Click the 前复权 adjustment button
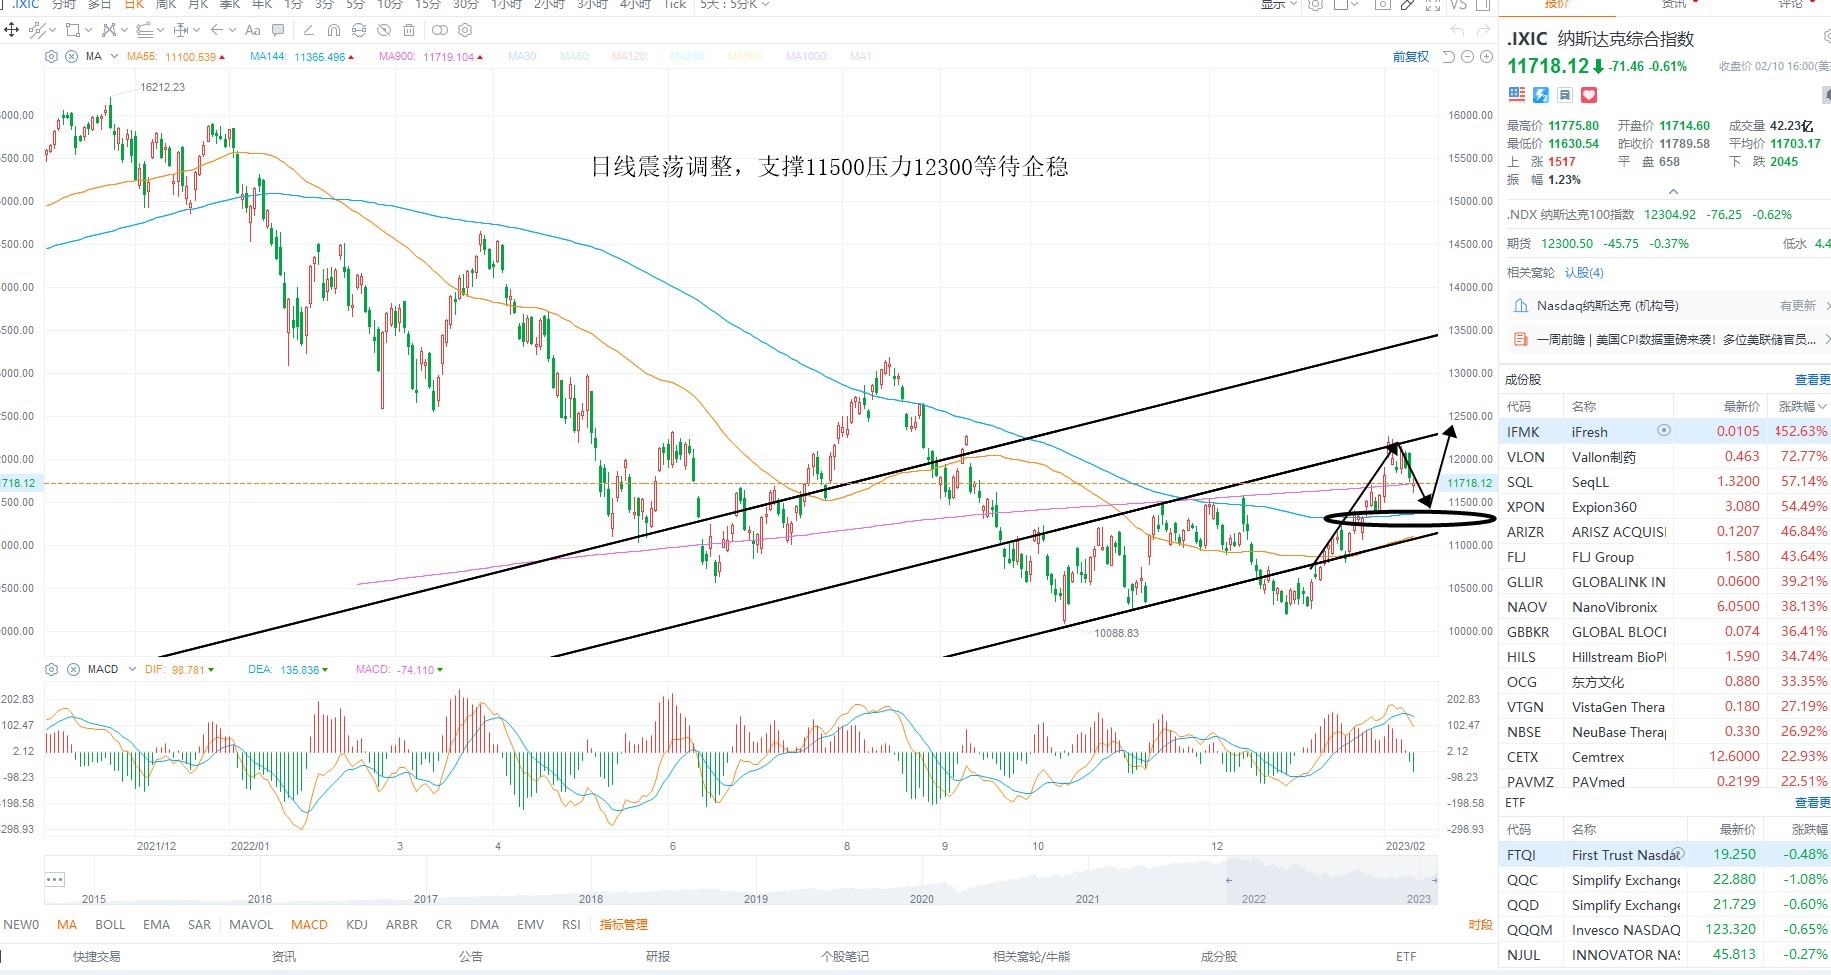 click(1411, 57)
